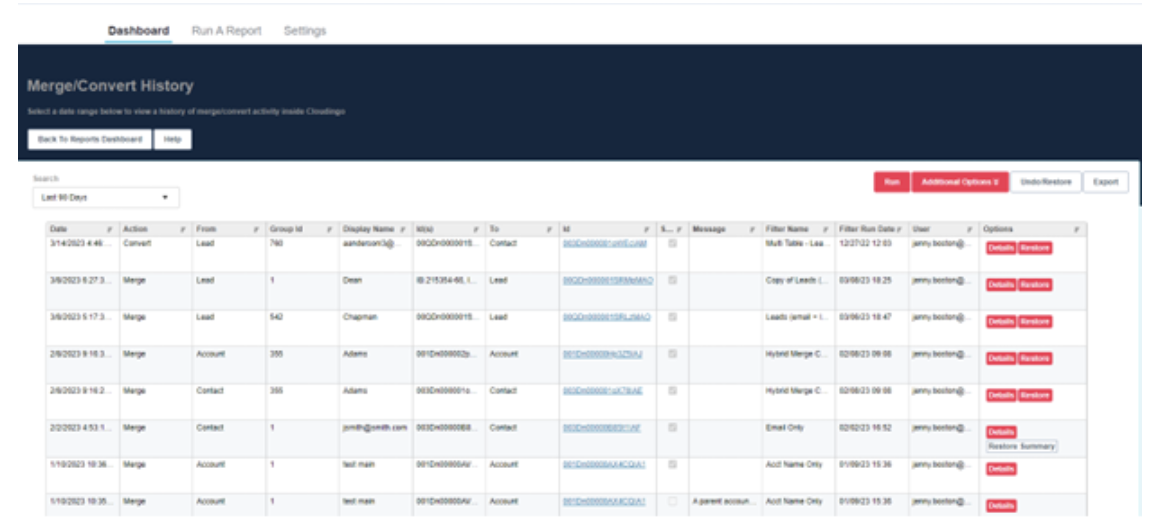1150x524 pixels.
Task: Click the Filter Name column filter icon
Action: (826, 229)
